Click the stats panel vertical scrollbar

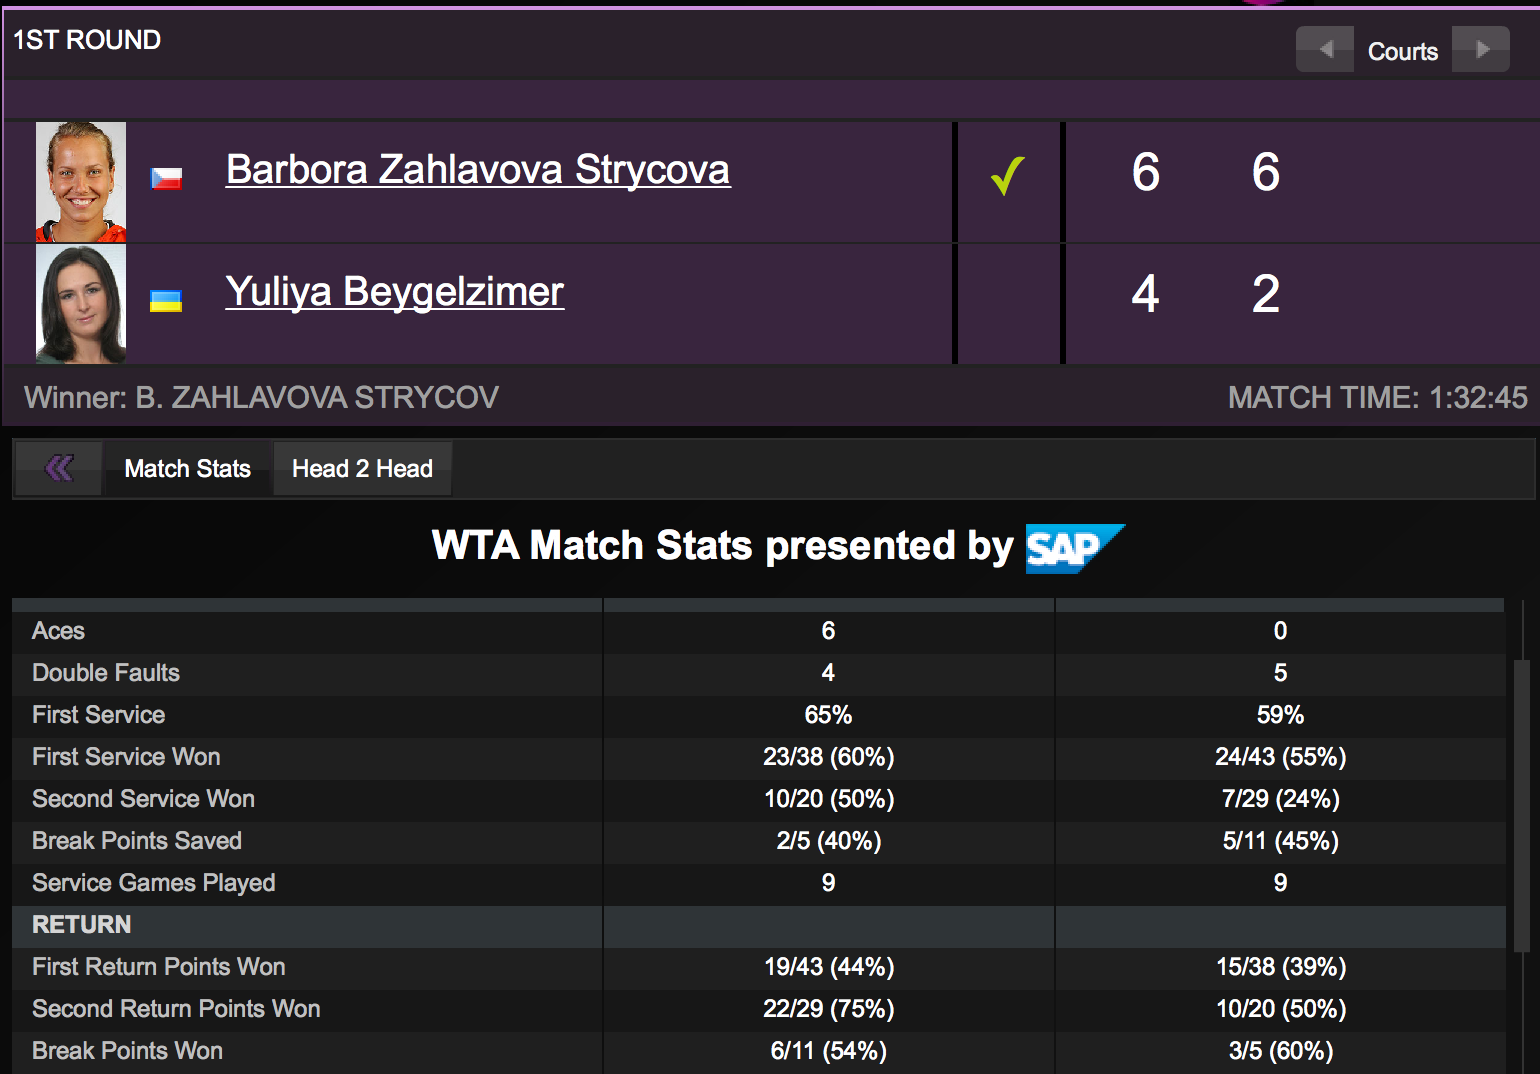point(1521,800)
